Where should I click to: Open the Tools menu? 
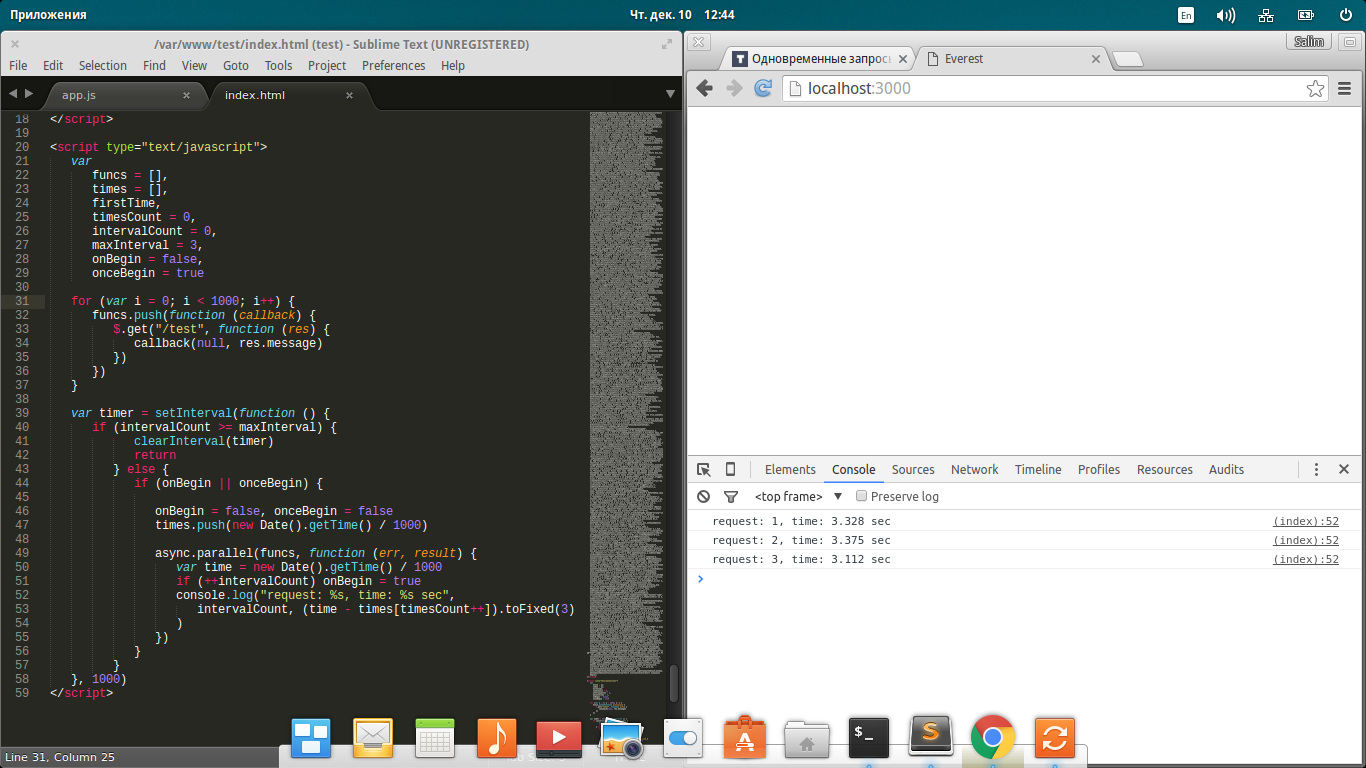(x=278, y=65)
